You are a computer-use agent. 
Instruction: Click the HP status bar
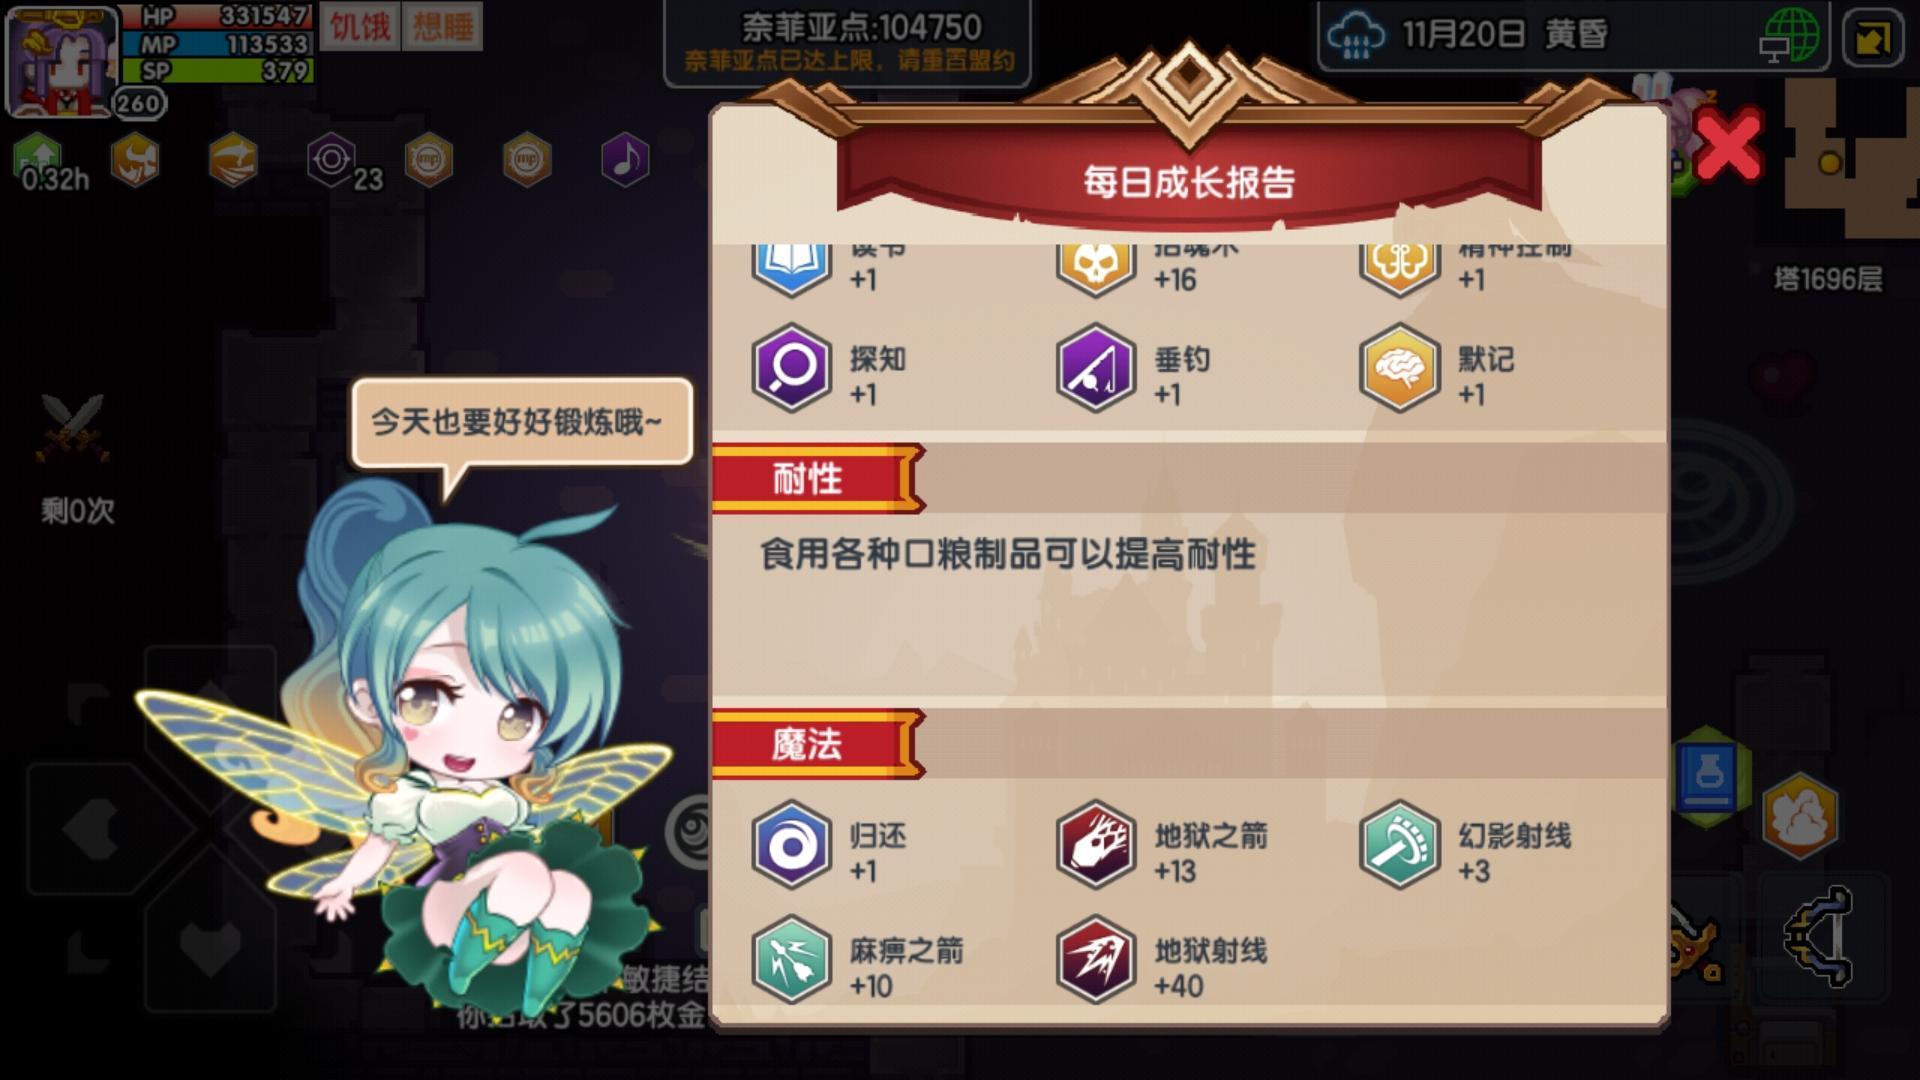click(x=217, y=16)
